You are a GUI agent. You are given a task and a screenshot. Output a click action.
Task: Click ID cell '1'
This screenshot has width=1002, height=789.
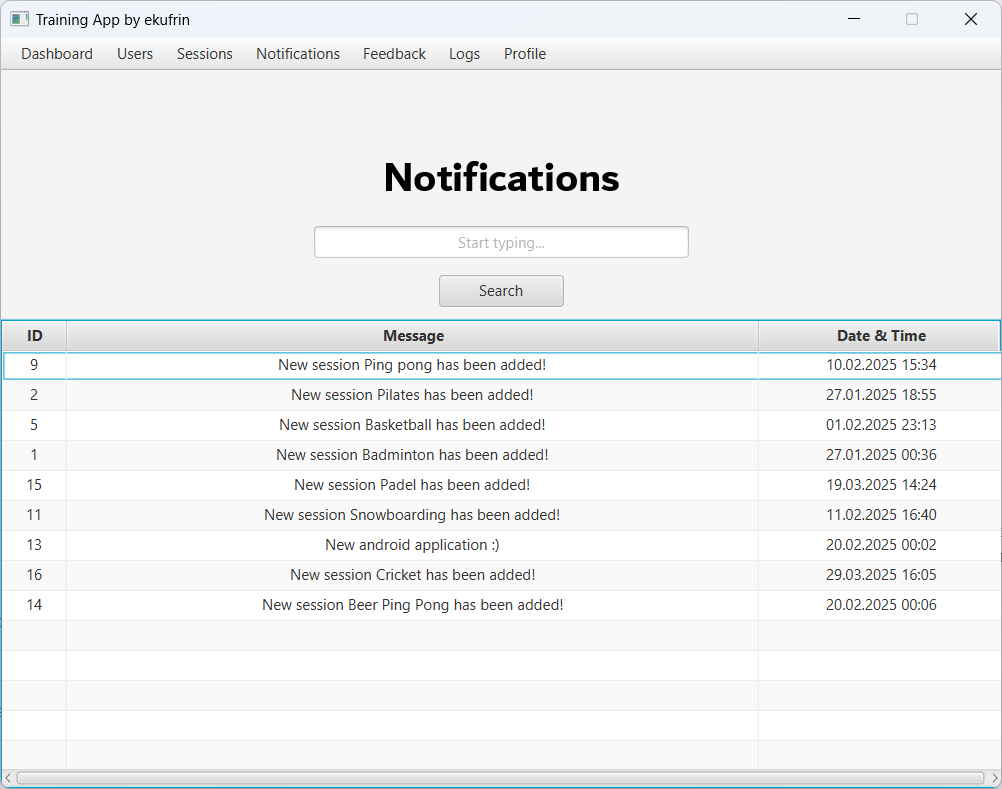[x=35, y=455]
